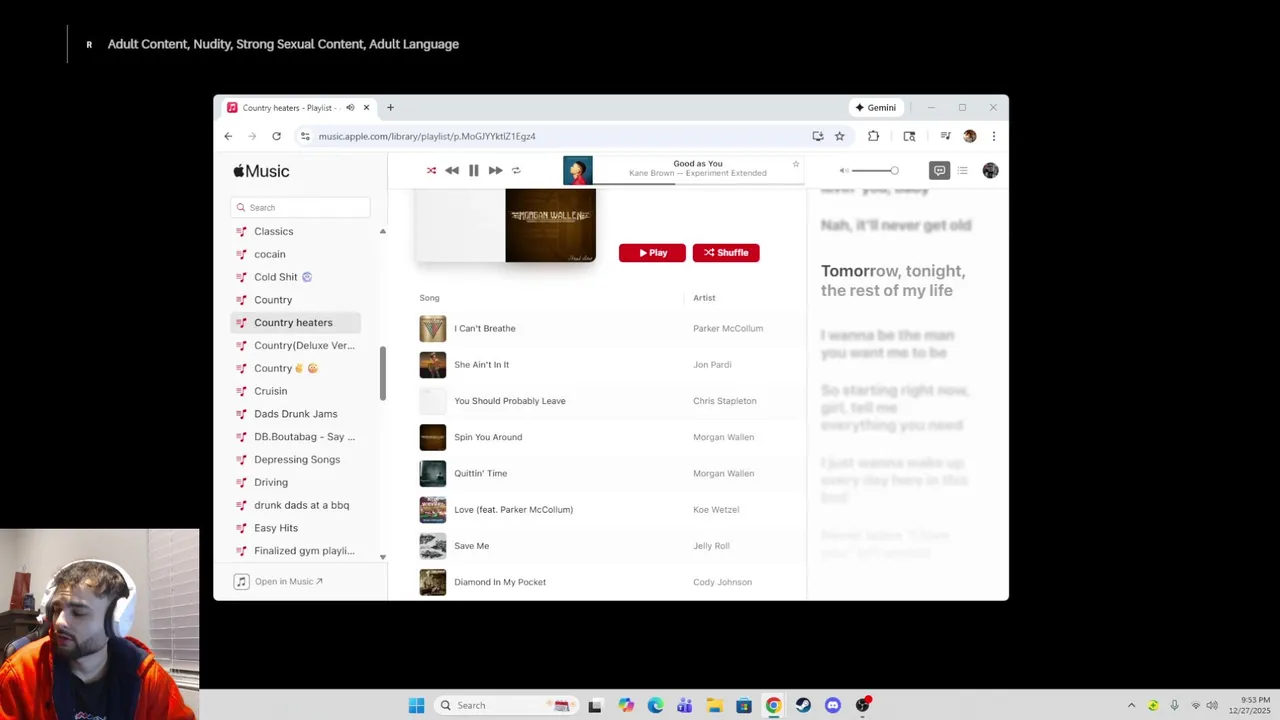The image size is (1280, 720).
Task: Reload the page with the refresh icon
Action: pyautogui.click(x=276, y=136)
